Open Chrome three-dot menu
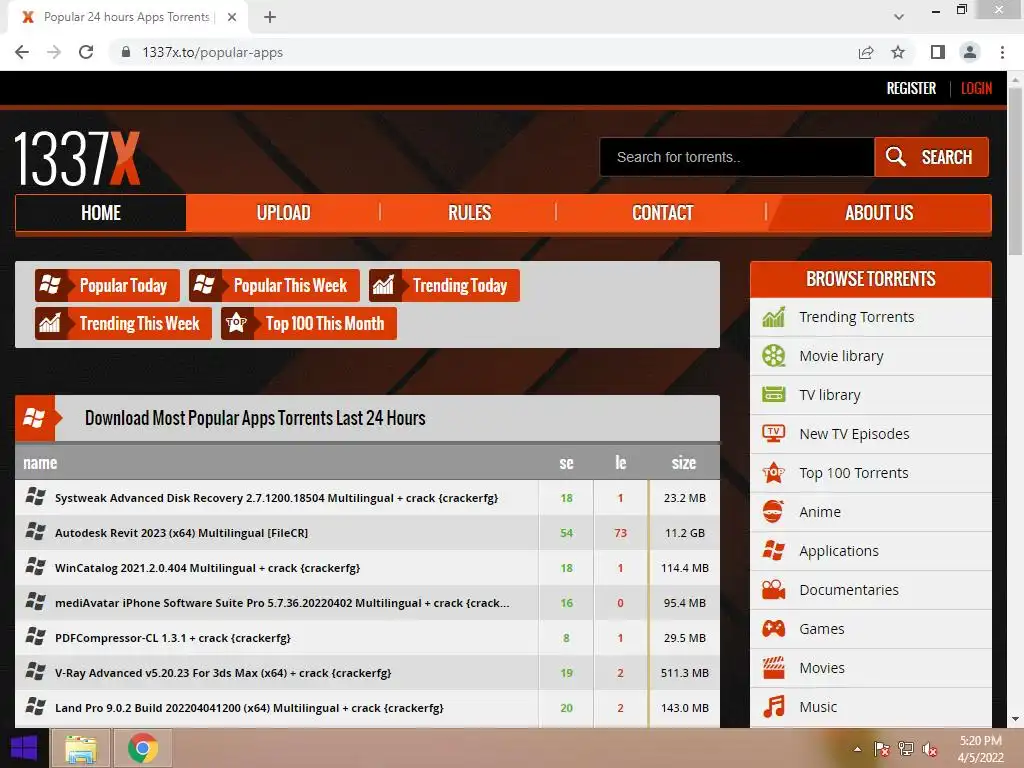Image resolution: width=1024 pixels, height=768 pixels. pos(1002,52)
